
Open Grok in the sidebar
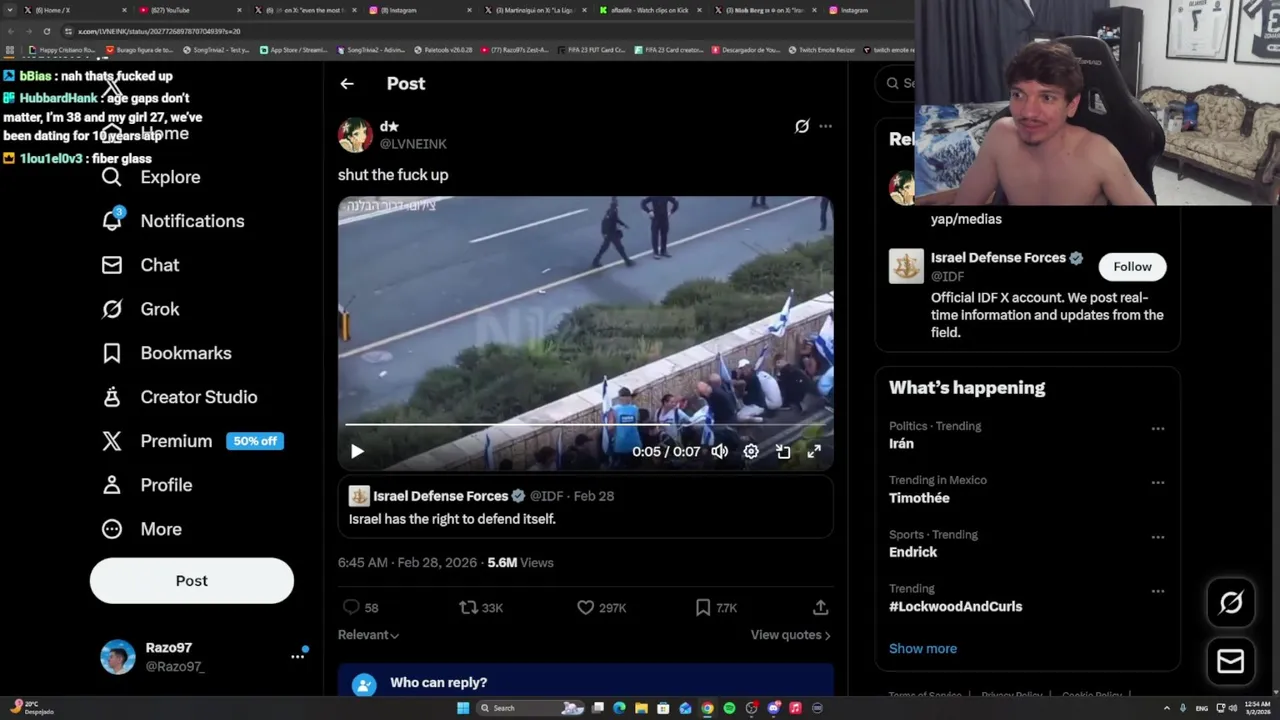(140, 309)
